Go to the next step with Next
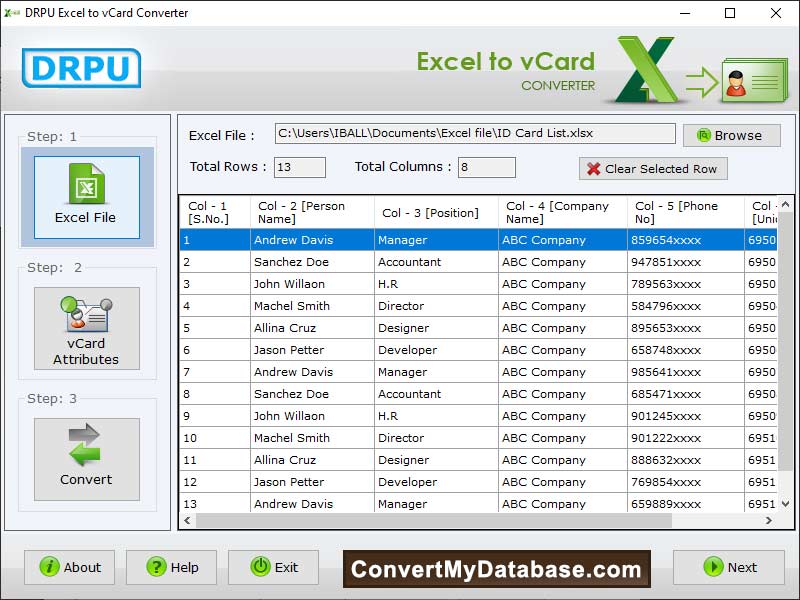800x600 pixels. [728, 567]
